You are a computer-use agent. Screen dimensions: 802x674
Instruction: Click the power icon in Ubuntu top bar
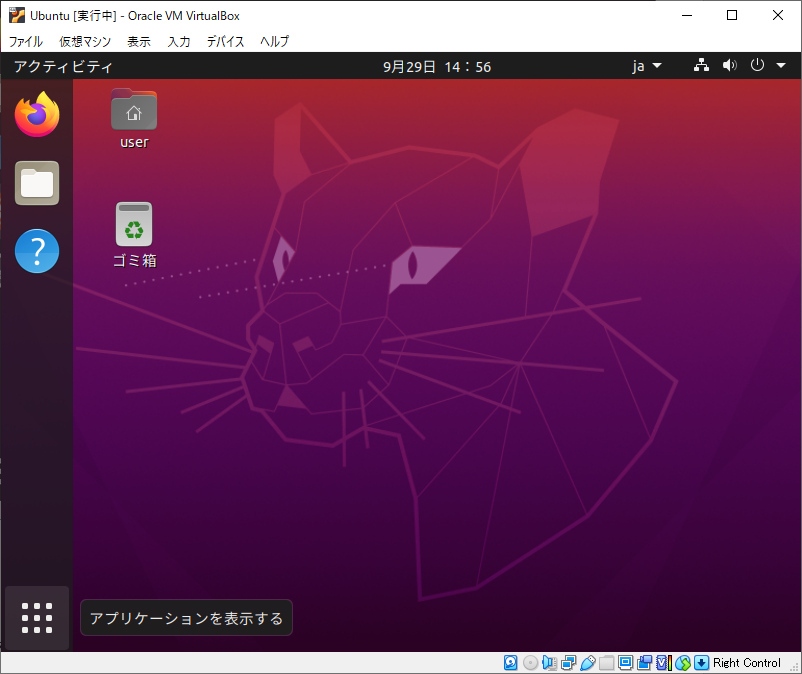(x=757, y=65)
